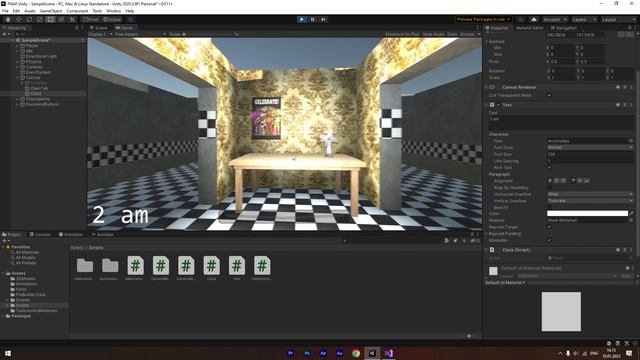The width and height of the screenshot is (640, 360).
Task: Click the Play button
Action: click(302, 19)
